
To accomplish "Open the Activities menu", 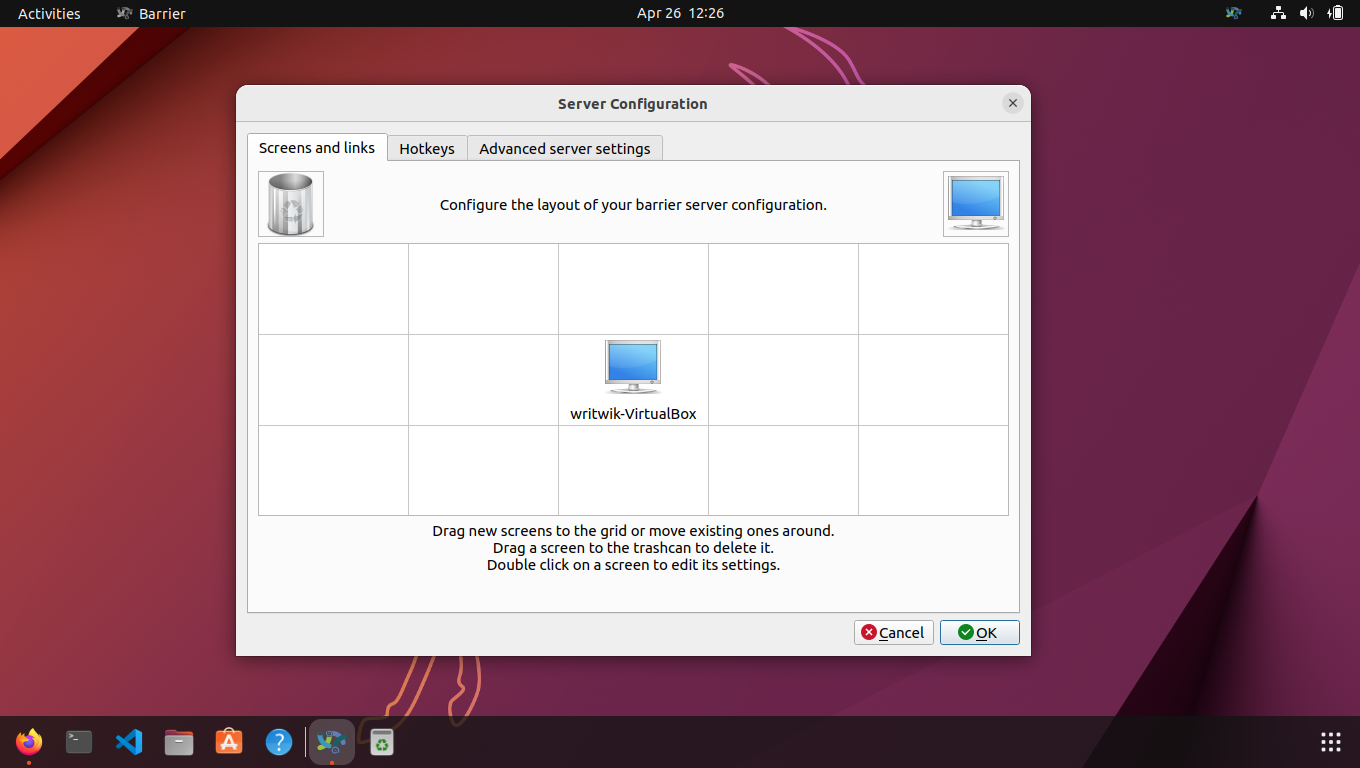I will (48, 13).
